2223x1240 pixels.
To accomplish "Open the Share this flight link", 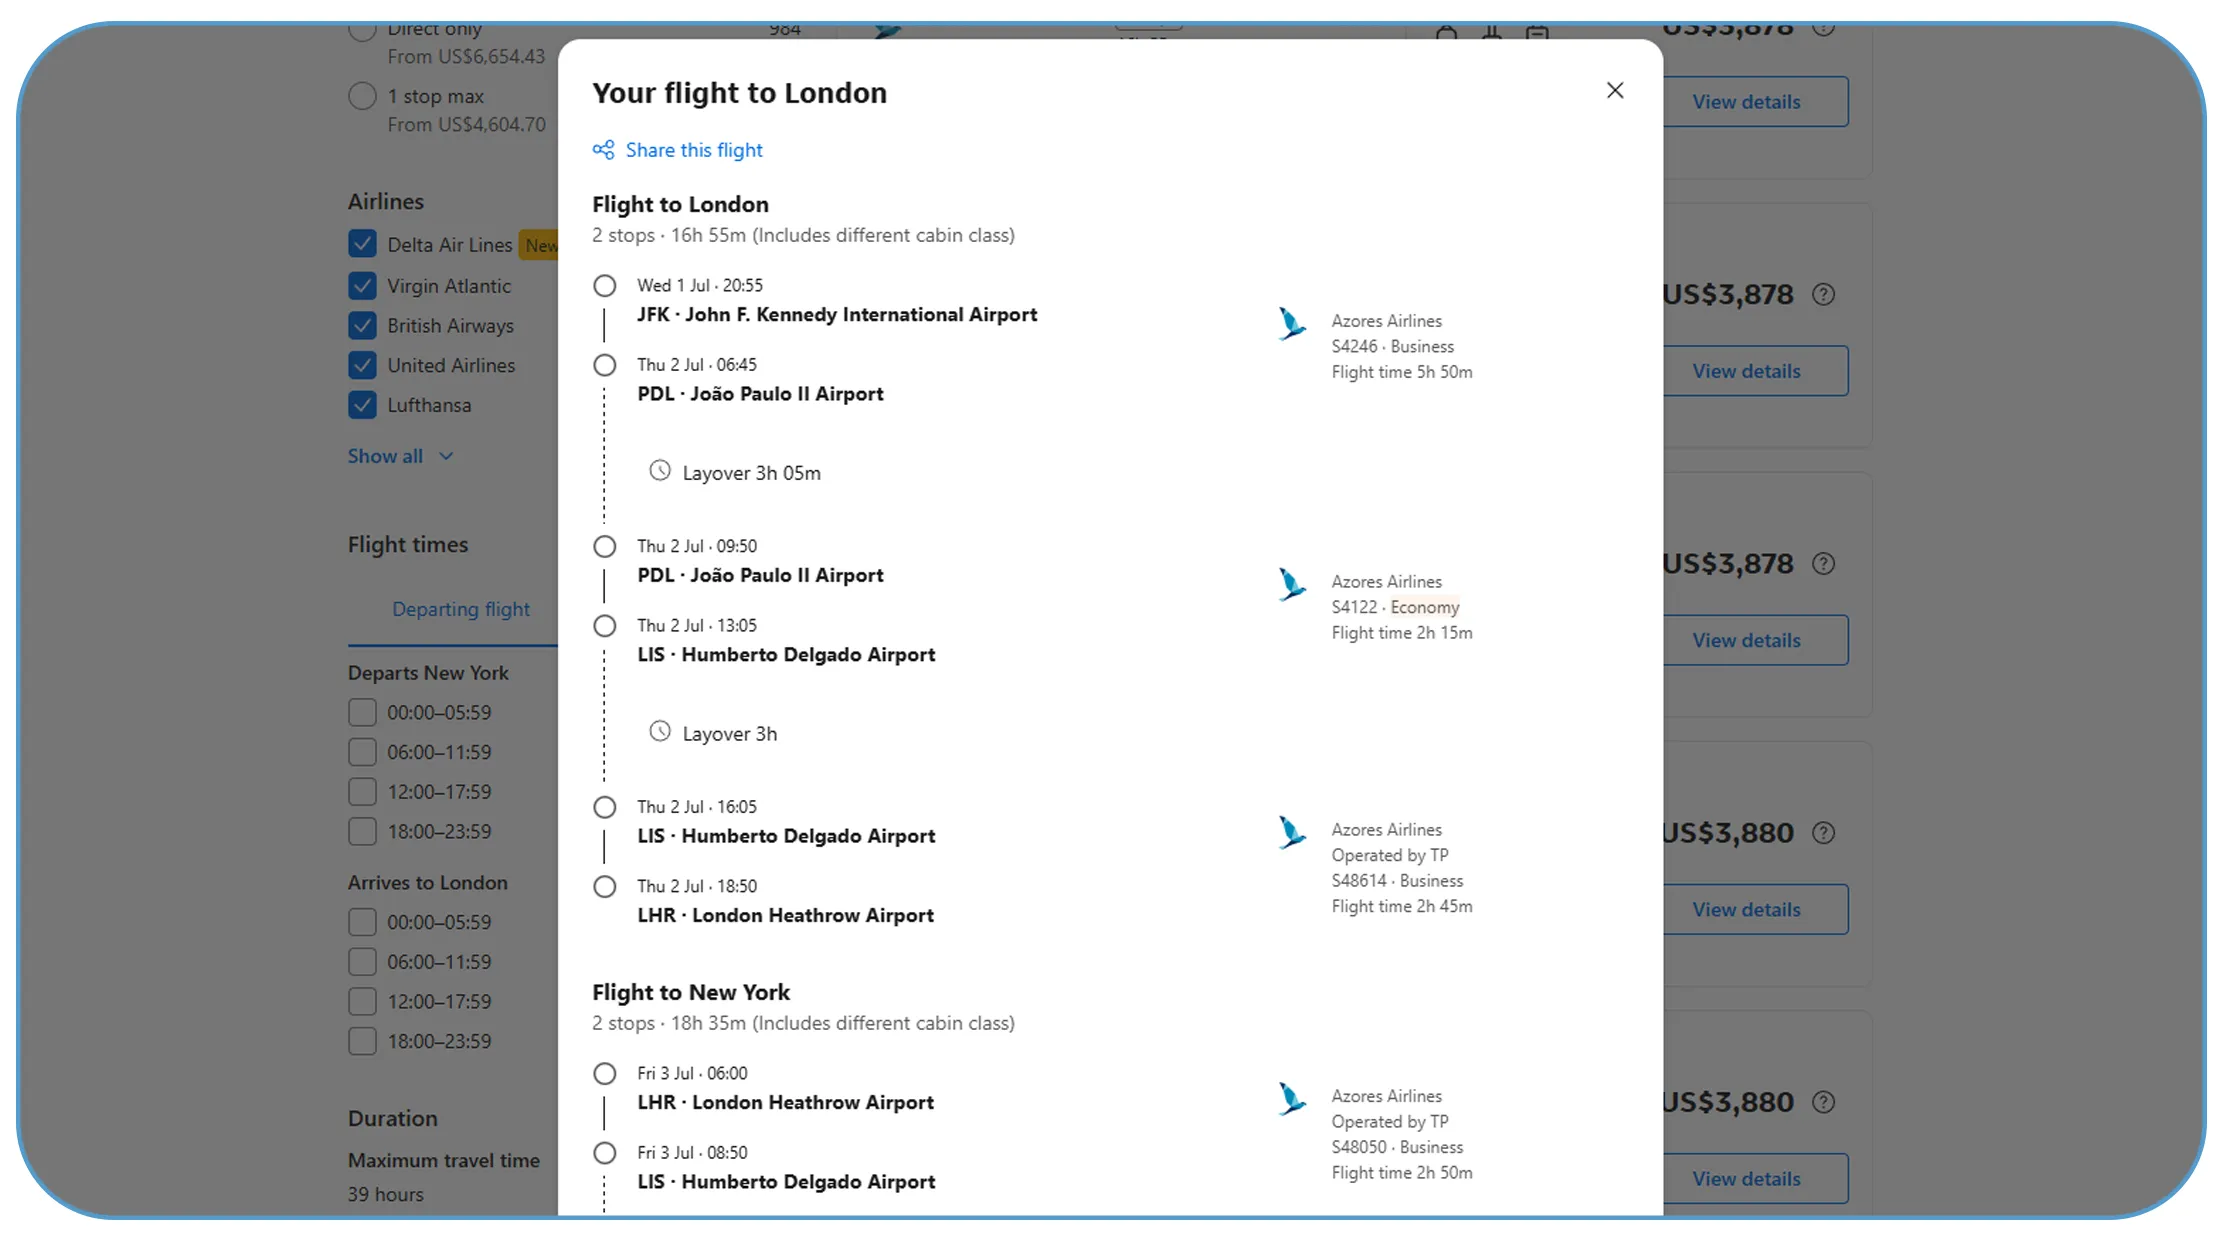I will 694,150.
